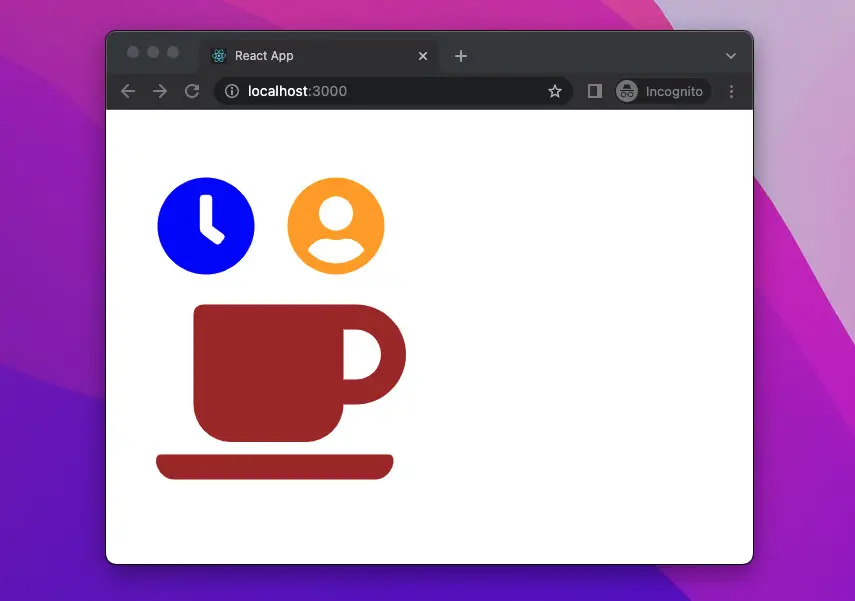Select the React App tab title
Image resolution: width=855 pixels, height=601 pixels.
264,56
